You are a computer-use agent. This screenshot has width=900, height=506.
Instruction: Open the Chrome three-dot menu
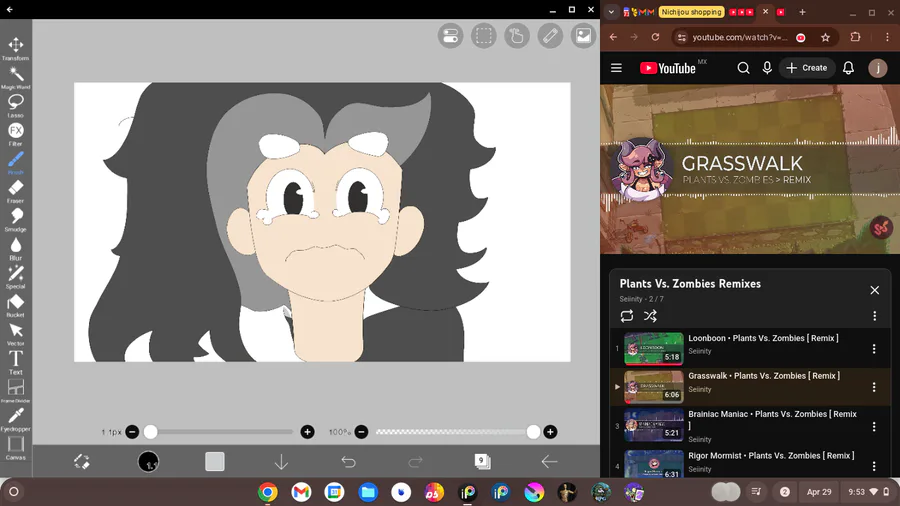[887, 37]
